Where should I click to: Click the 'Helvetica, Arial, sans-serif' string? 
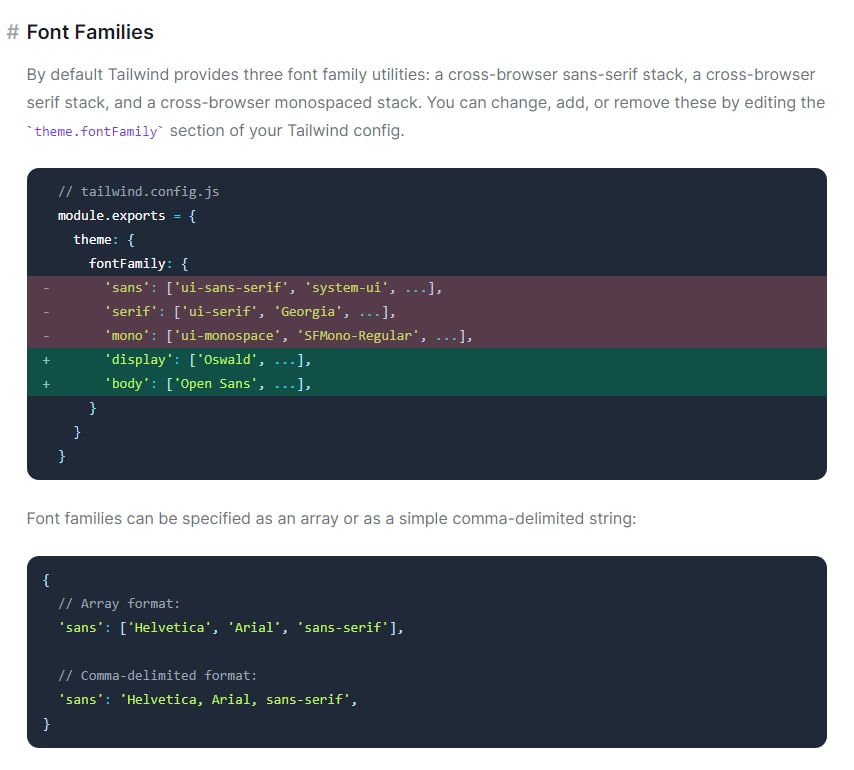coord(235,700)
